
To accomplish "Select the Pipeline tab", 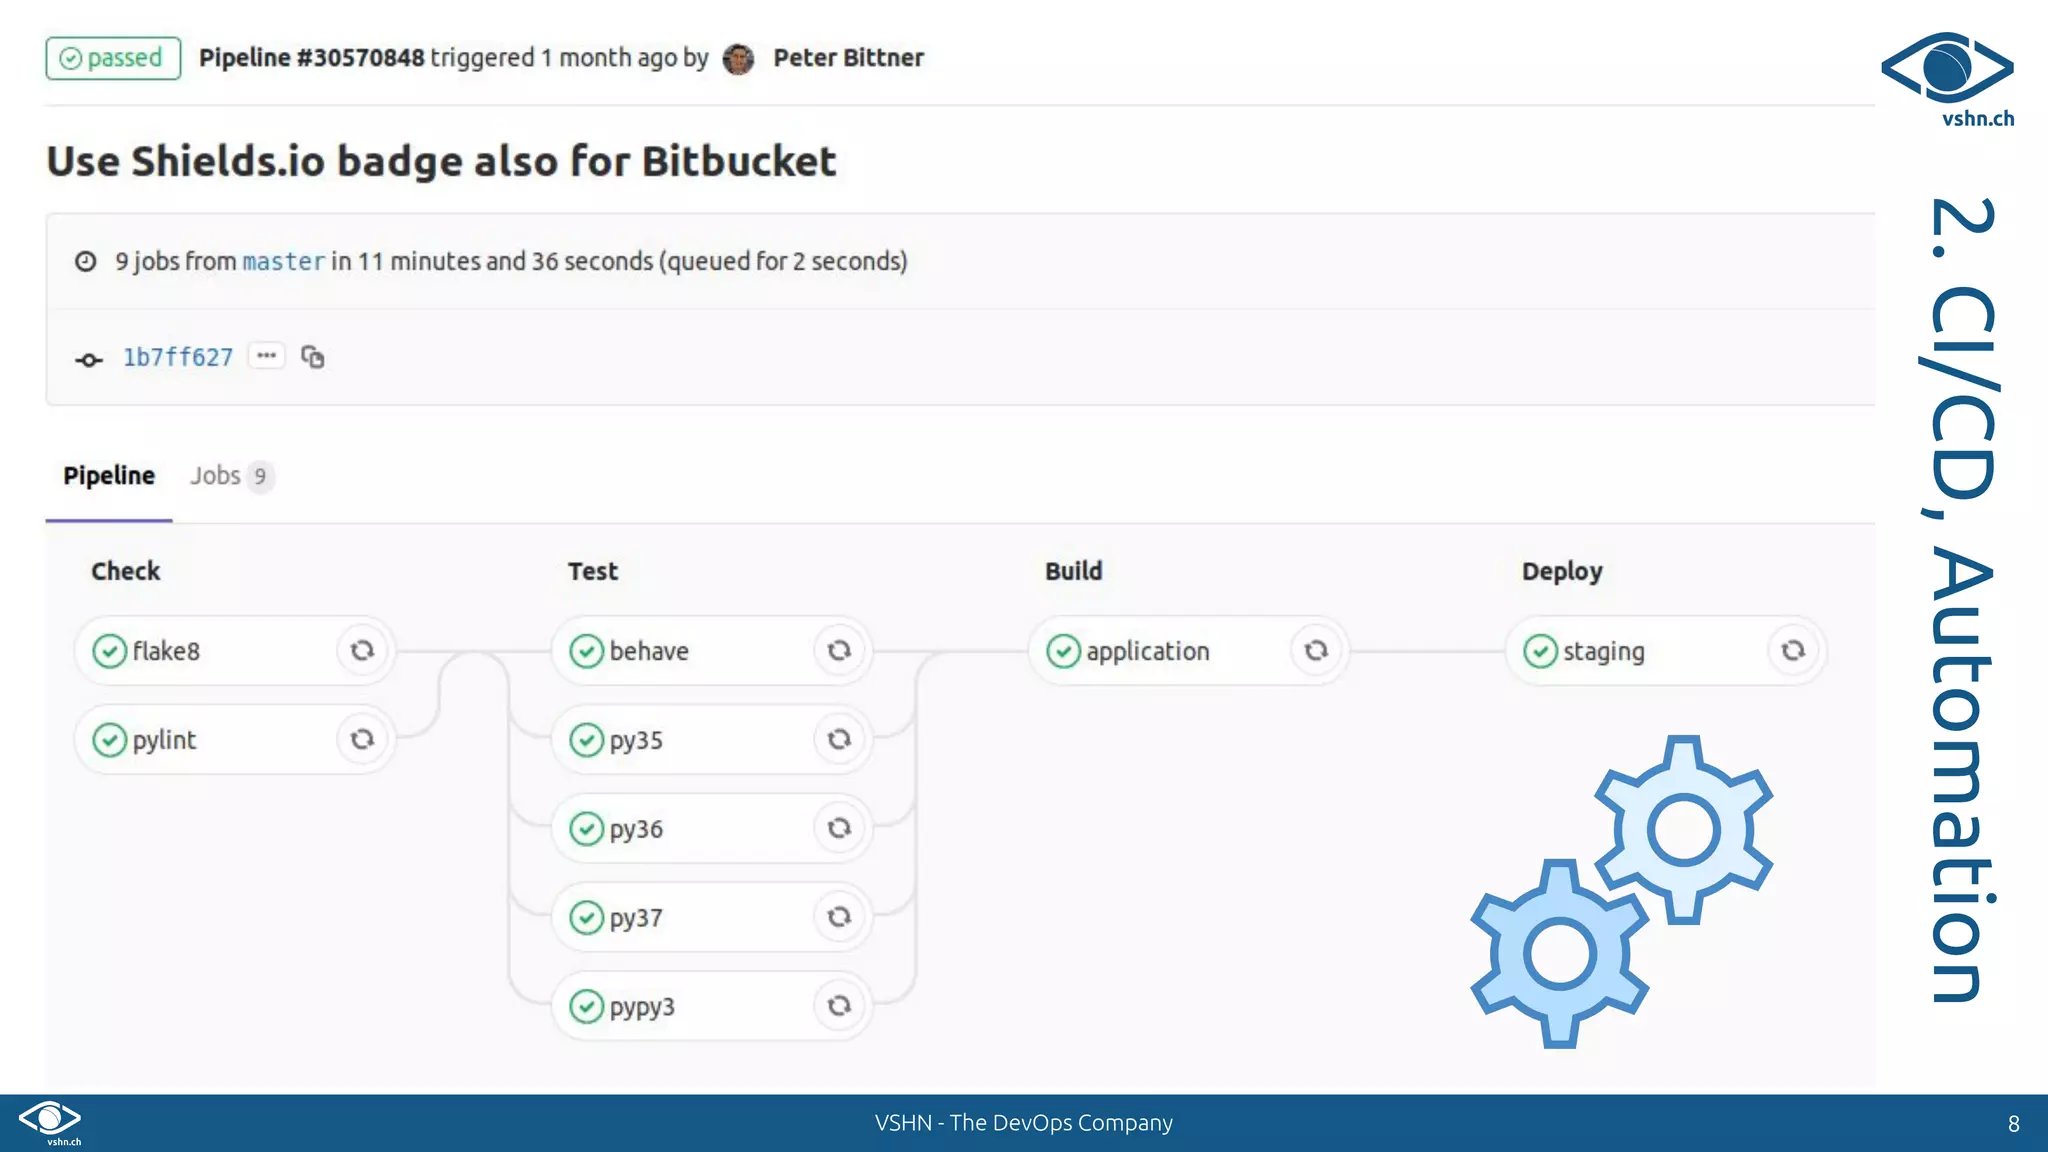I will 109,476.
